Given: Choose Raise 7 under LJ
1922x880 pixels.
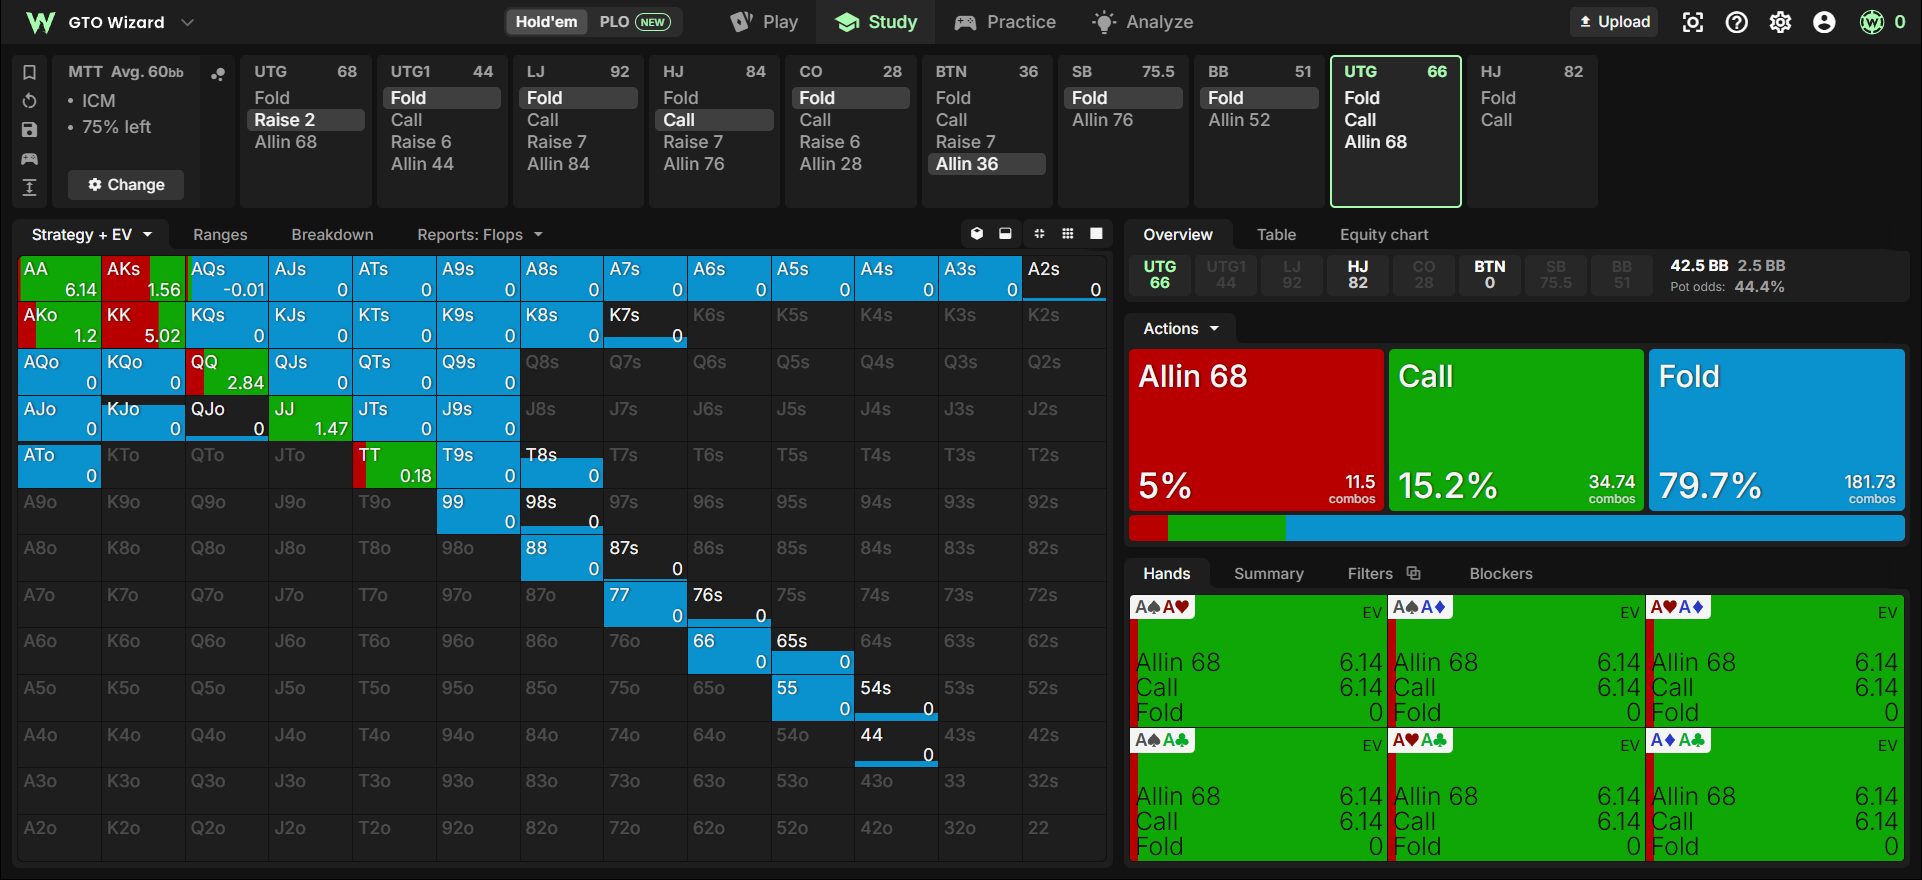Looking at the screenshot, I should (x=557, y=142).
